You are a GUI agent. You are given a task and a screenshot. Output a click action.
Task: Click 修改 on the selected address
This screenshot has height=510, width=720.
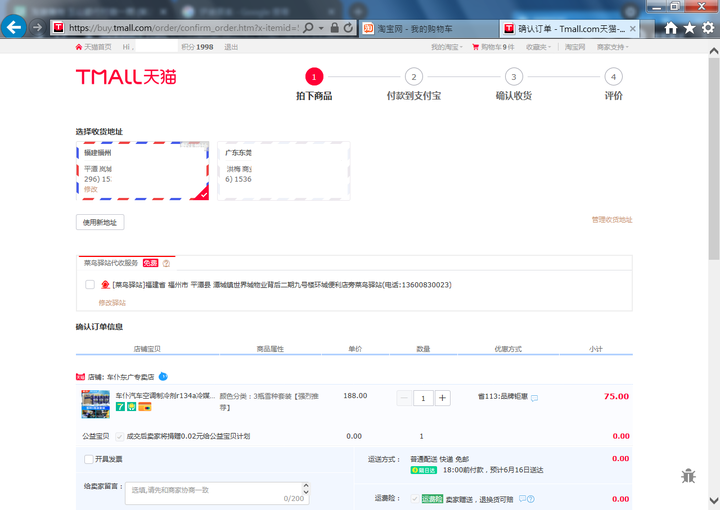click(x=91, y=189)
